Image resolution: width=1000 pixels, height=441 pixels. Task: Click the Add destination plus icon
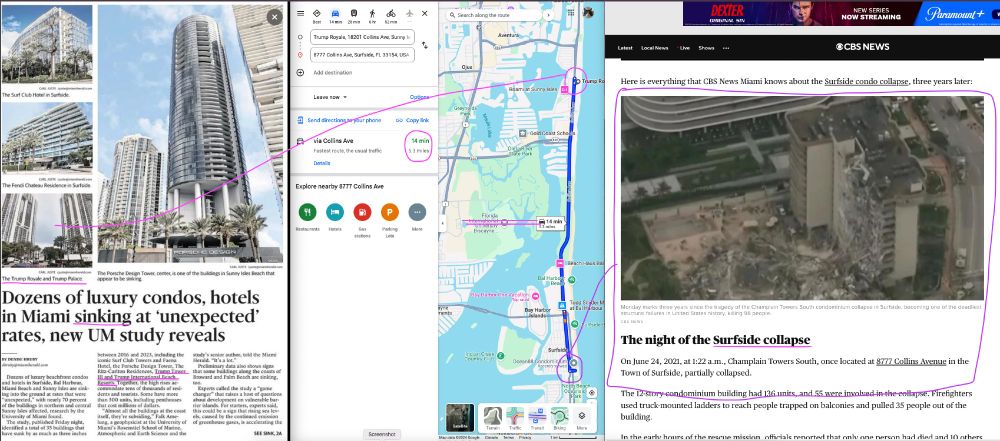click(x=300, y=73)
